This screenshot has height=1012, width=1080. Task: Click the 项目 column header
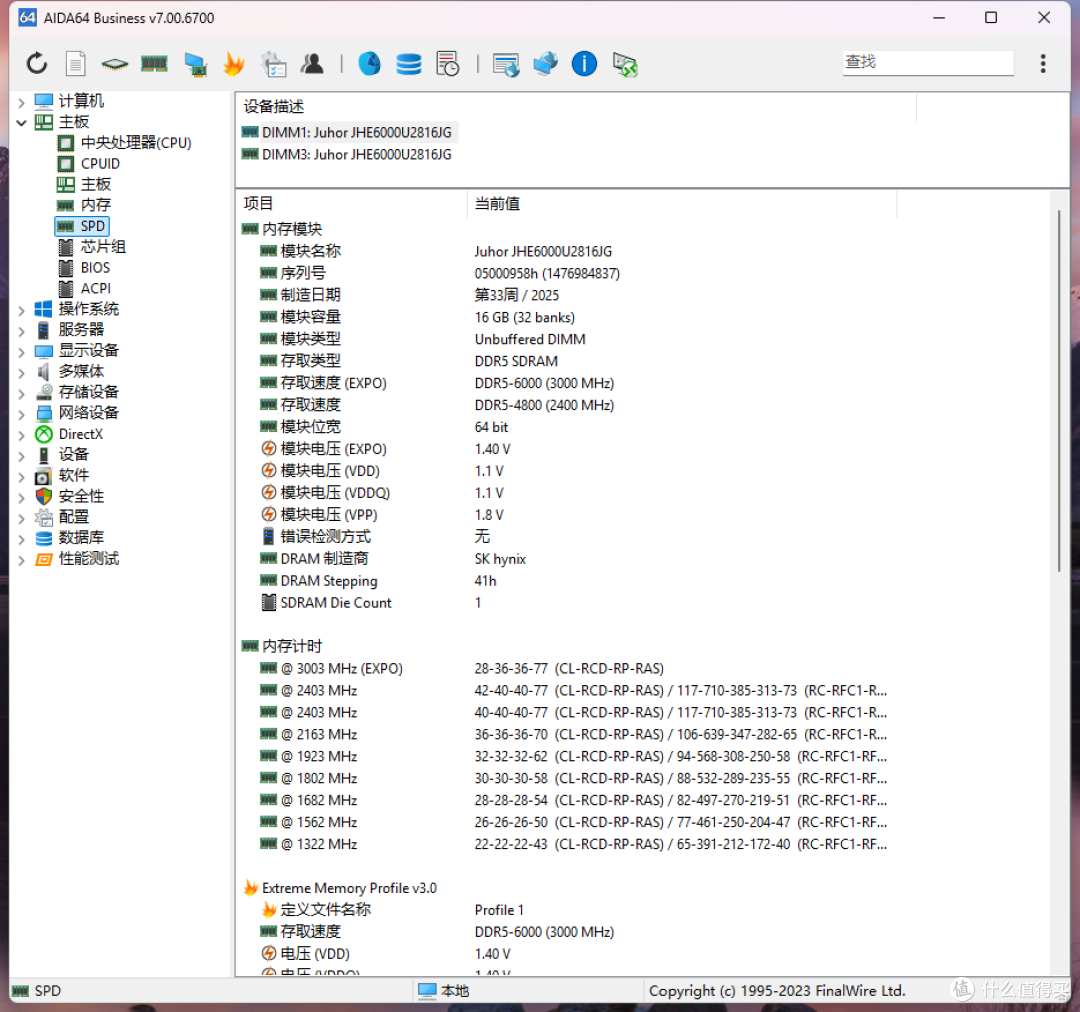tap(351, 203)
